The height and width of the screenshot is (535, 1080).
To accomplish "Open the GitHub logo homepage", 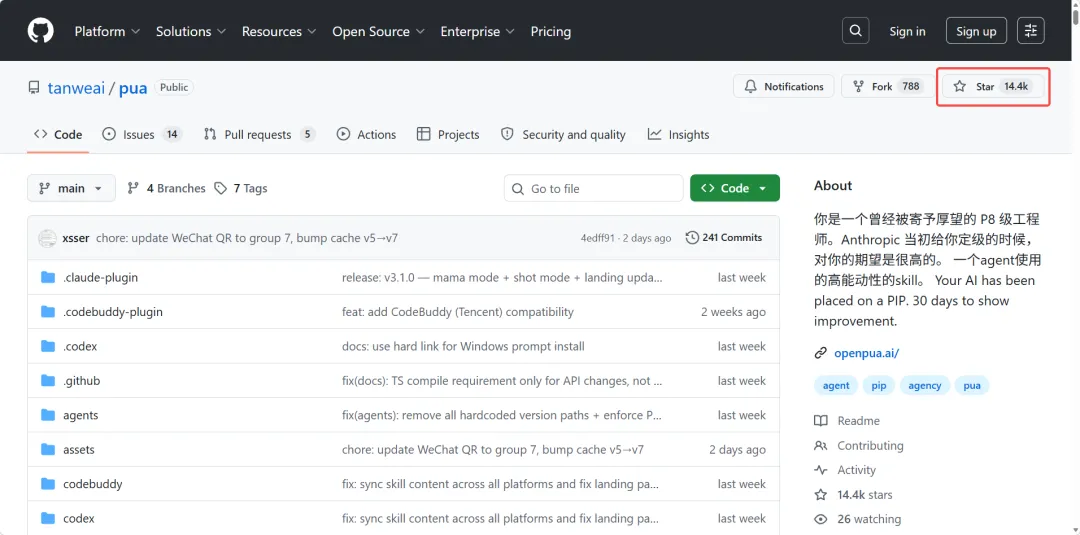I will click(x=41, y=31).
